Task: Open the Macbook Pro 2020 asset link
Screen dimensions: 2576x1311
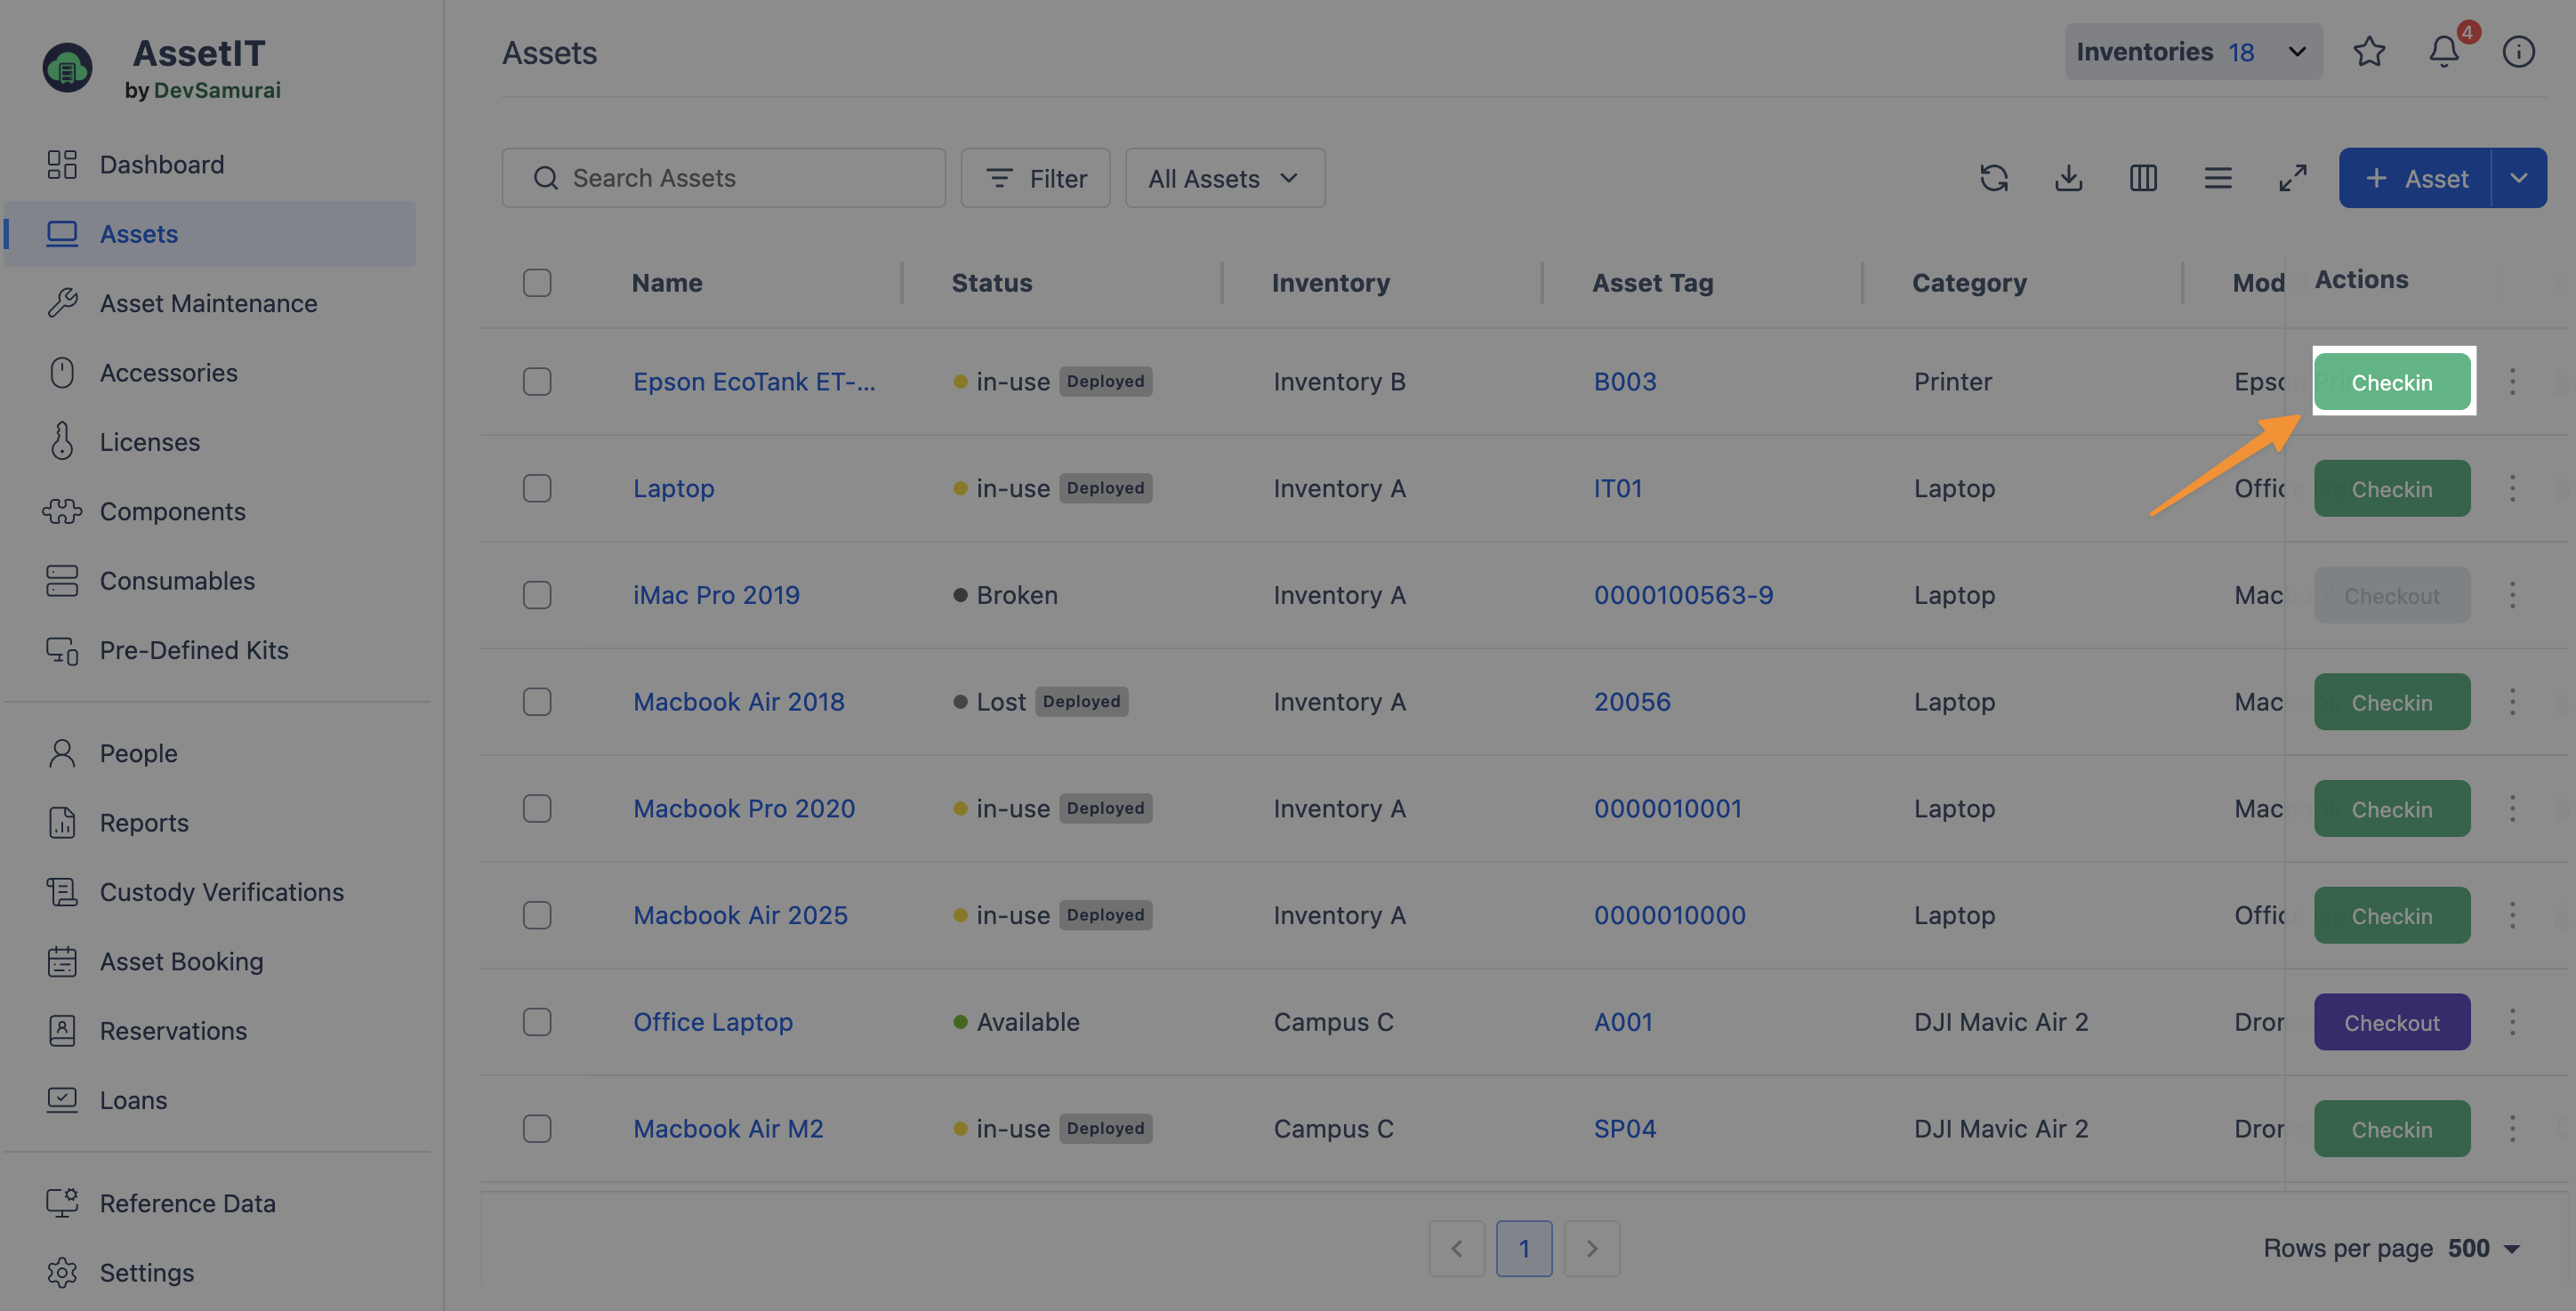Action: pyautogui.click(x=743, y=808)
